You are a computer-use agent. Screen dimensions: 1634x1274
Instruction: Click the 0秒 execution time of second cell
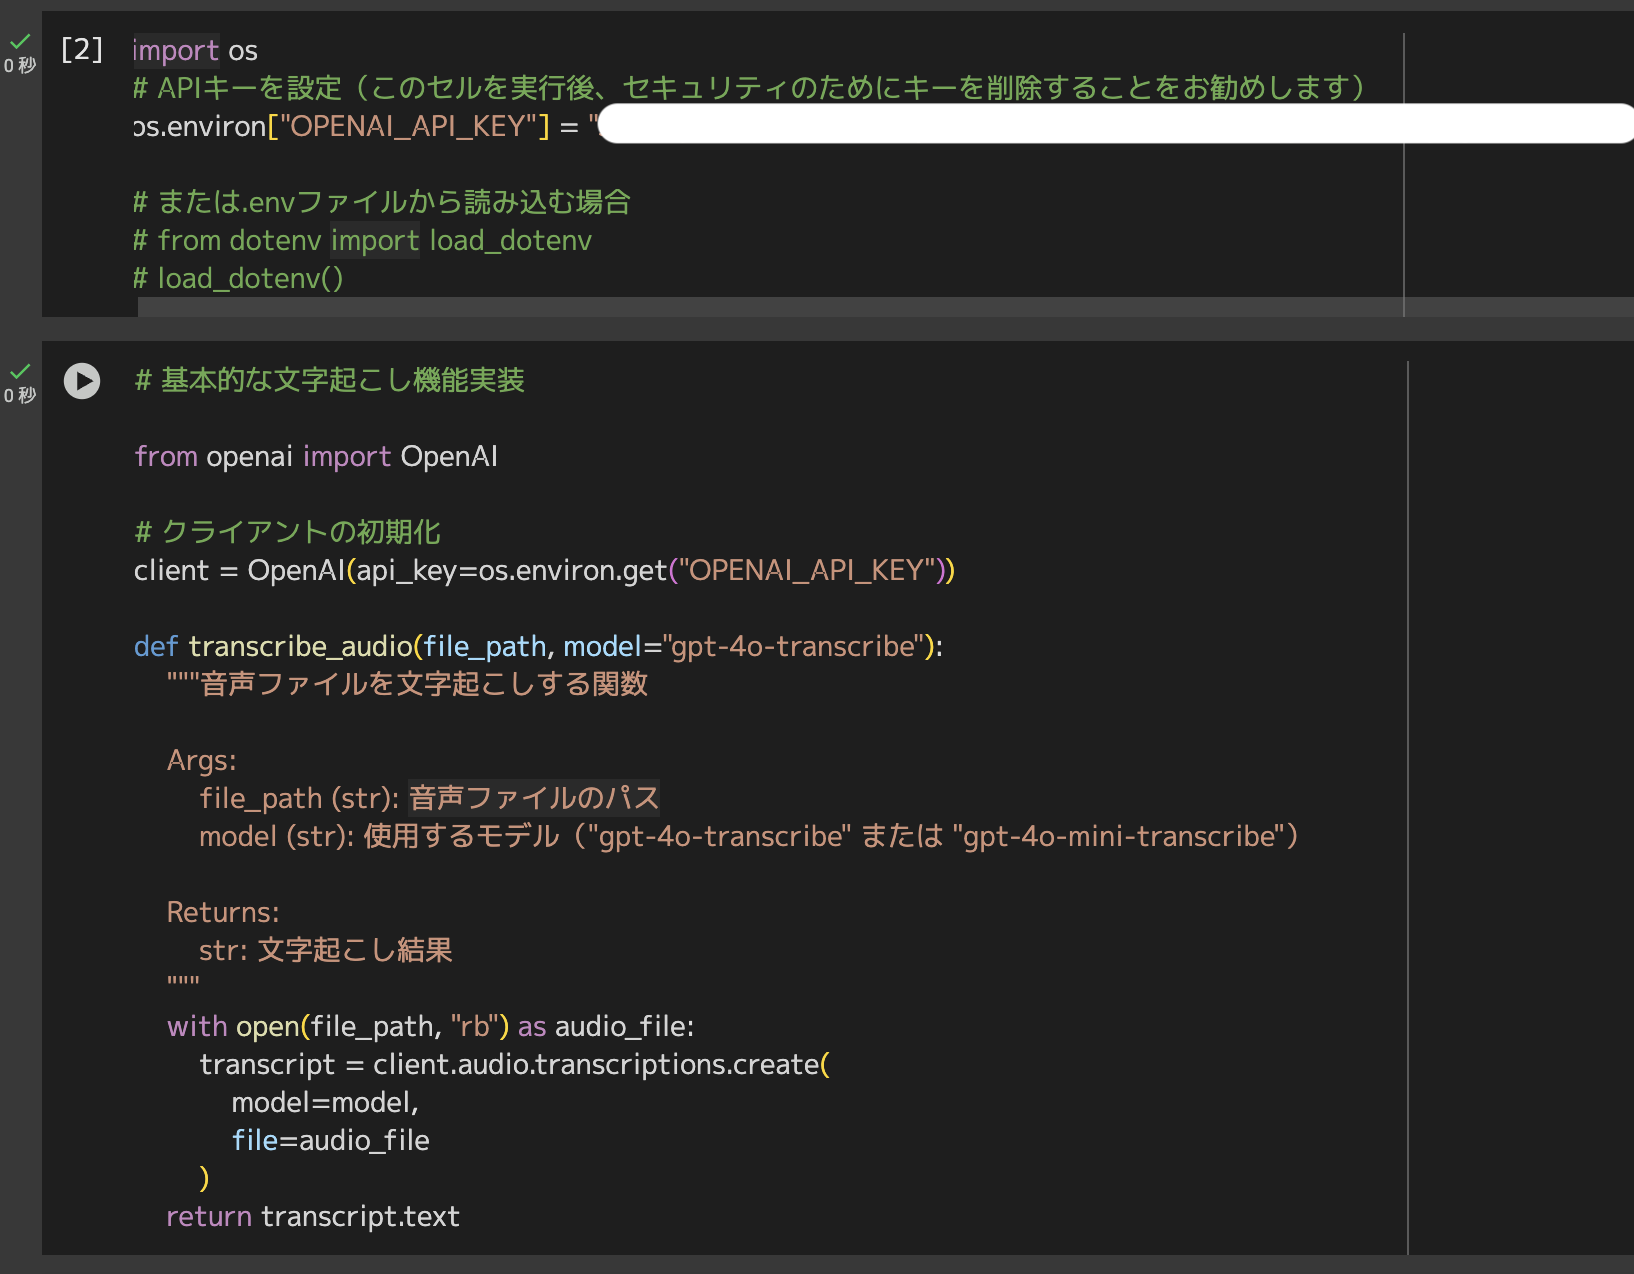point(19,394)
